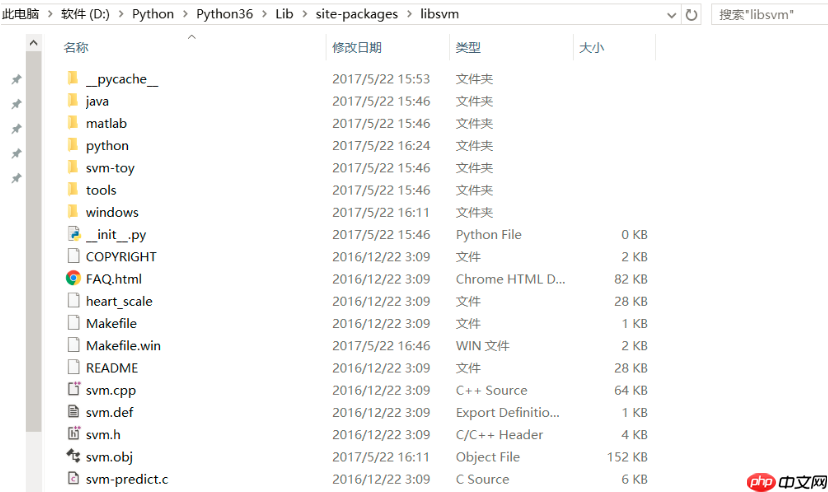Select the java folder icon
Image resolution: width=828 pixels, height=492 pixels.
tap(73, 100)
